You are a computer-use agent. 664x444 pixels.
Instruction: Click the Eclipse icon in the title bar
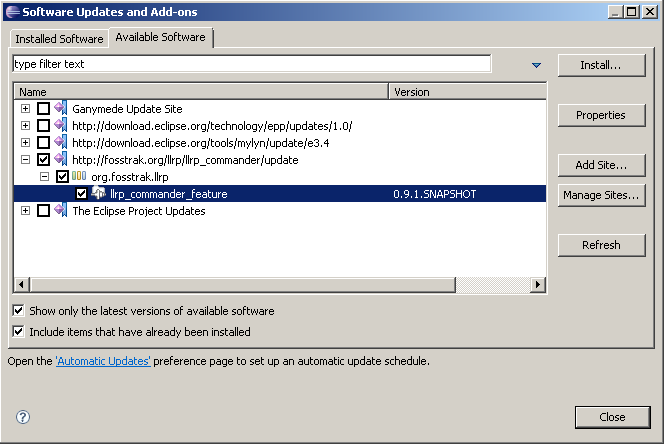click(12, 11)
